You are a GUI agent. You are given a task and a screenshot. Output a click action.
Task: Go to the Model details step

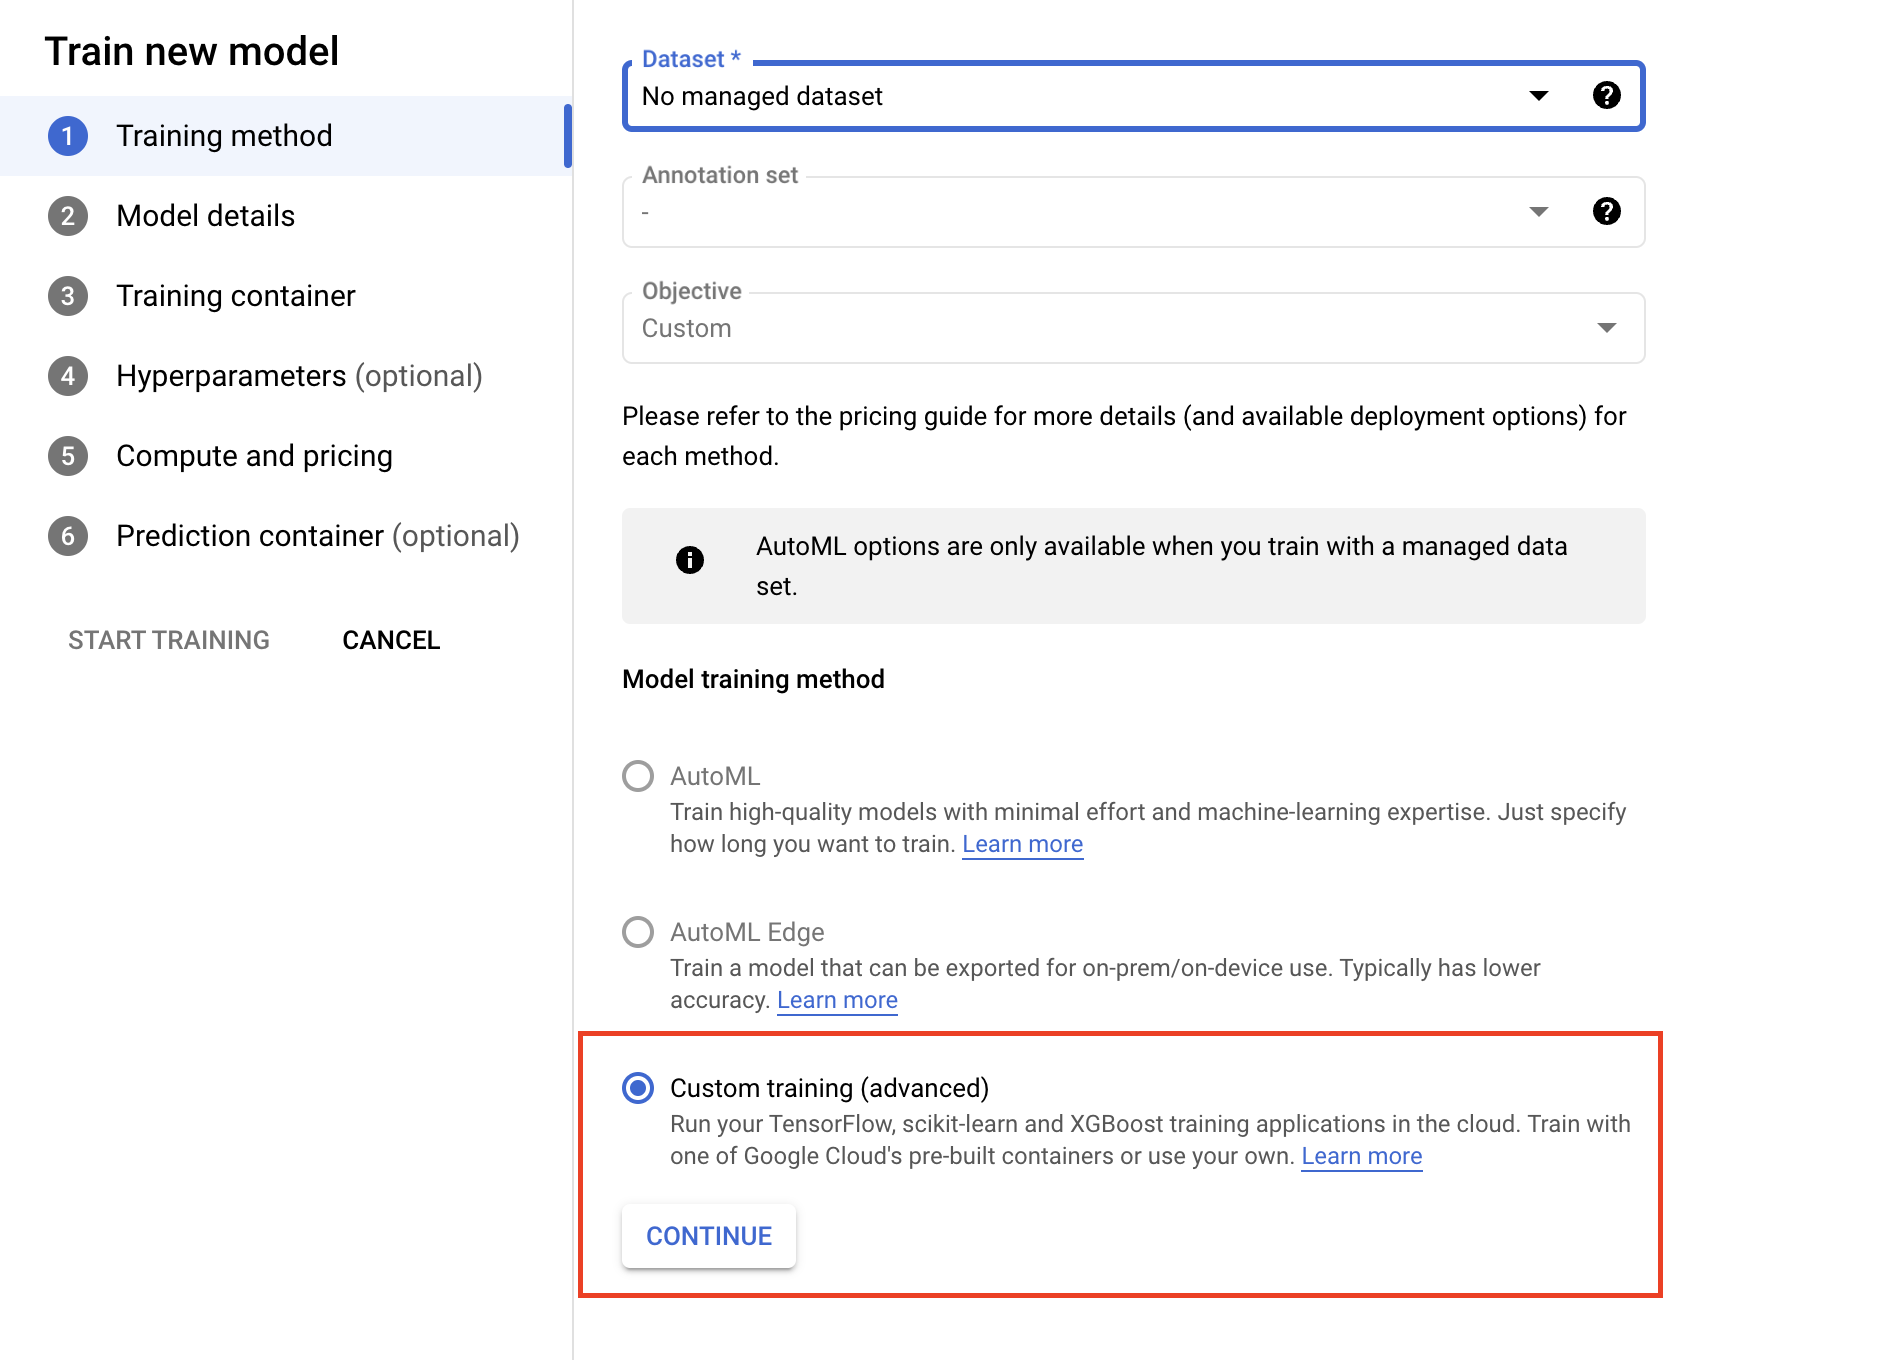(205, 216)
